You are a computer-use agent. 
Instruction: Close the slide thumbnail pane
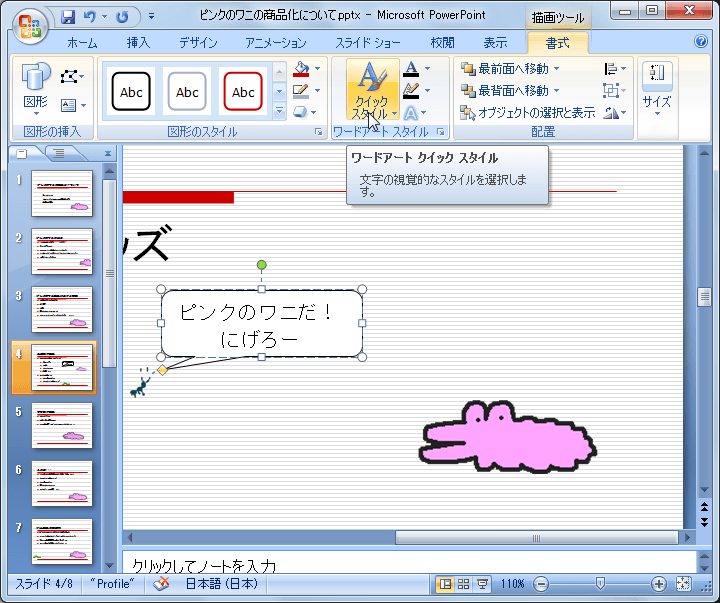pos(108,153)
